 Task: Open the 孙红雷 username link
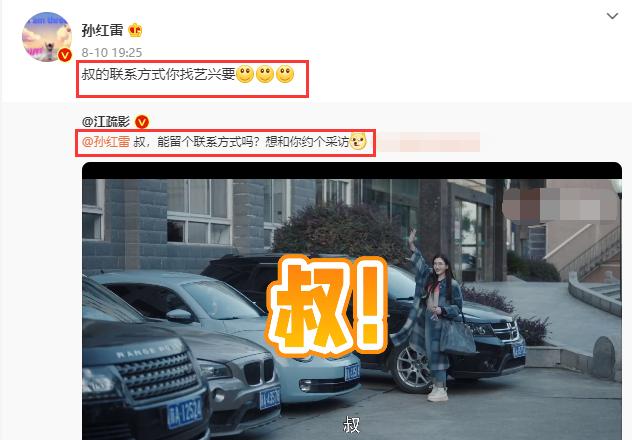pos(102,30)
